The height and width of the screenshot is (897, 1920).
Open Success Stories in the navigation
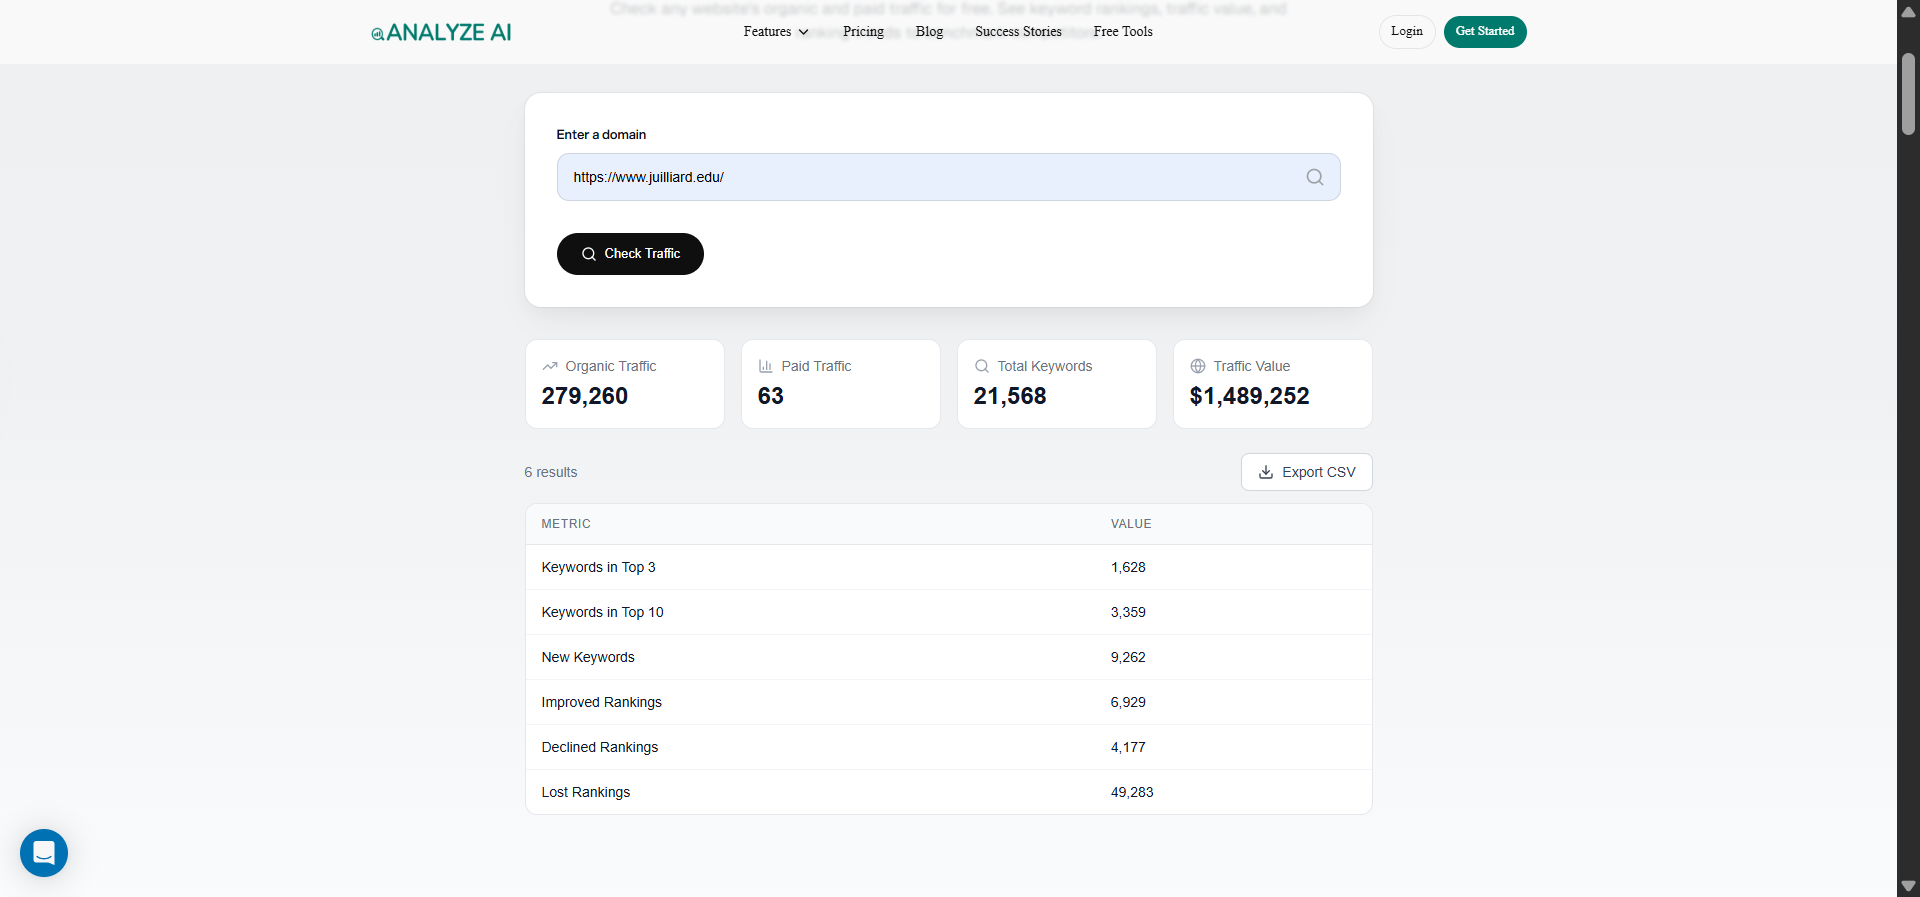point(1018,32)
